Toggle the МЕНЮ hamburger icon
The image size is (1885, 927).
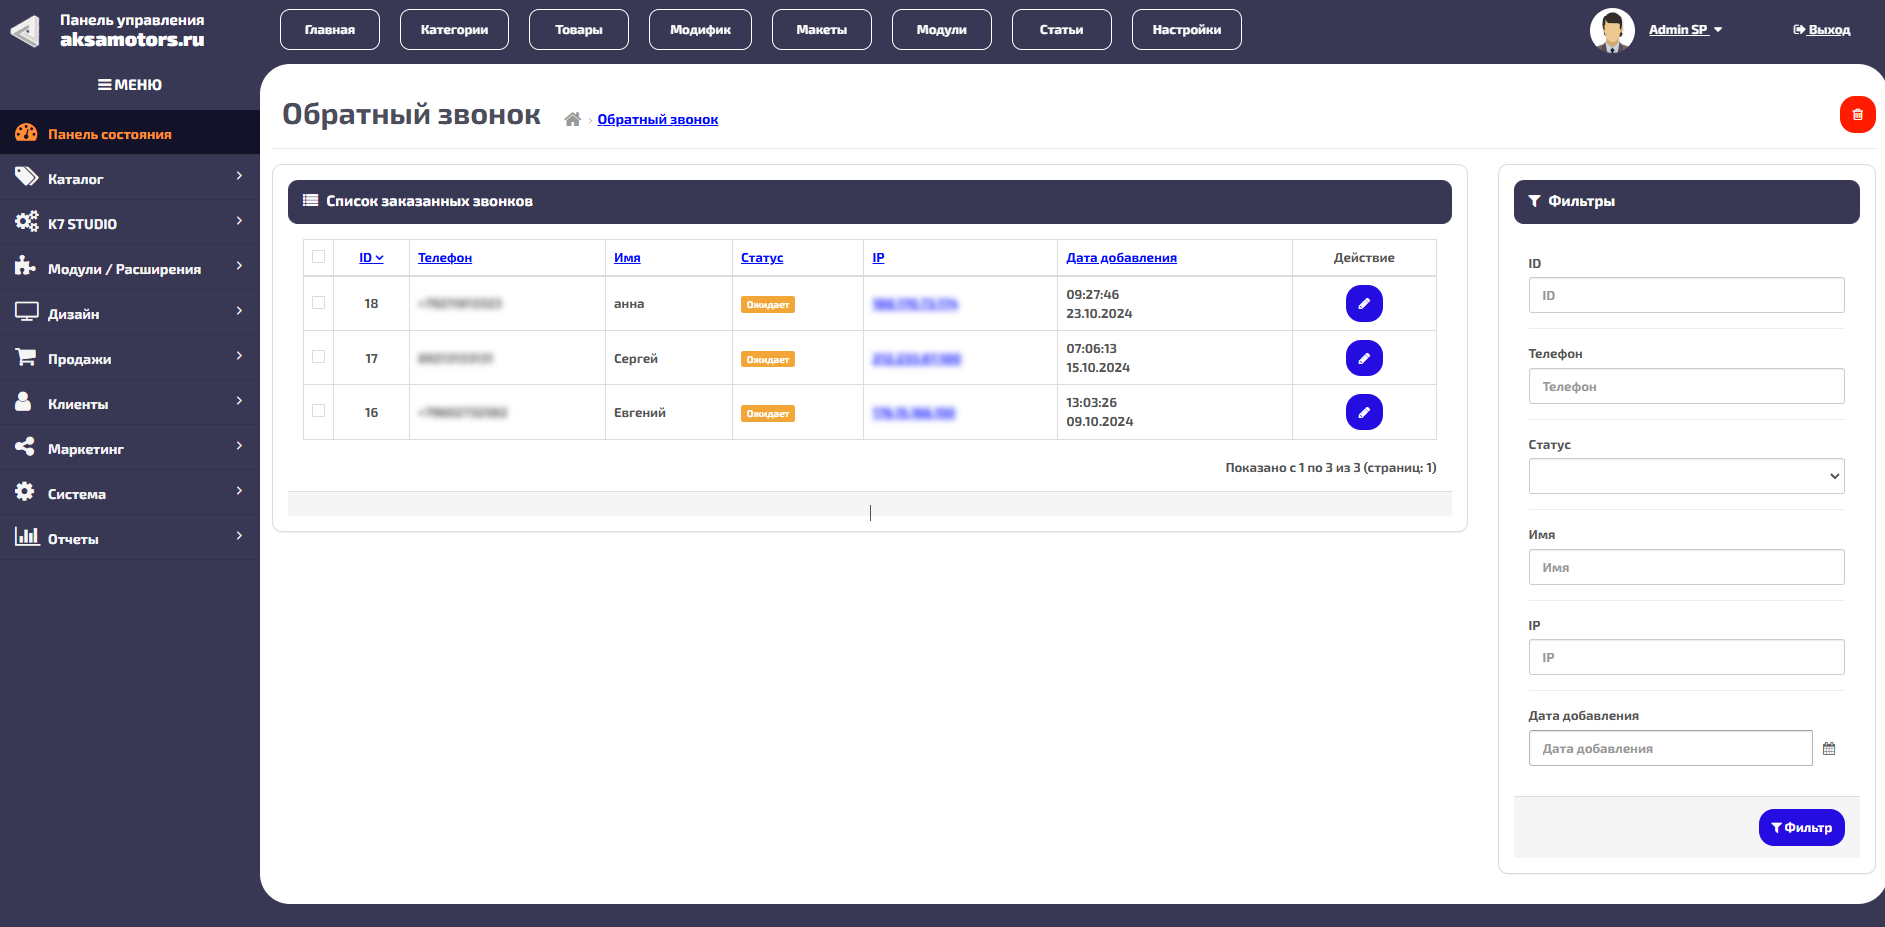click(104, 85)
